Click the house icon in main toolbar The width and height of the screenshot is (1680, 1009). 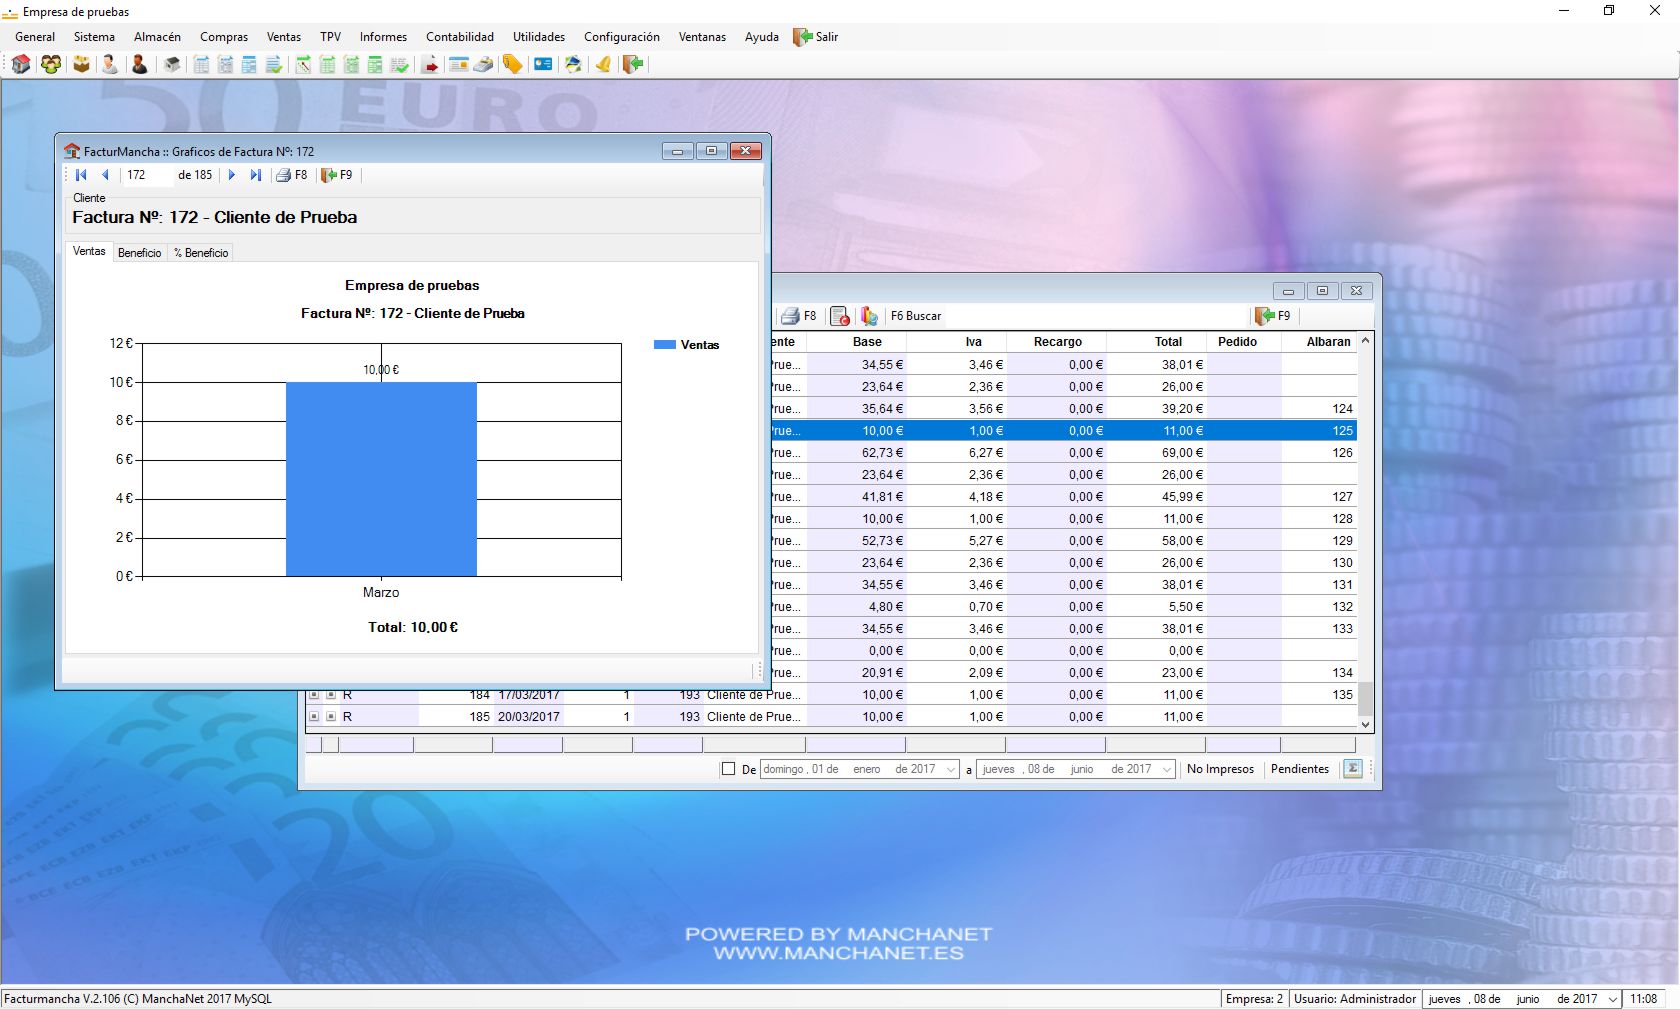pos(20,65)
